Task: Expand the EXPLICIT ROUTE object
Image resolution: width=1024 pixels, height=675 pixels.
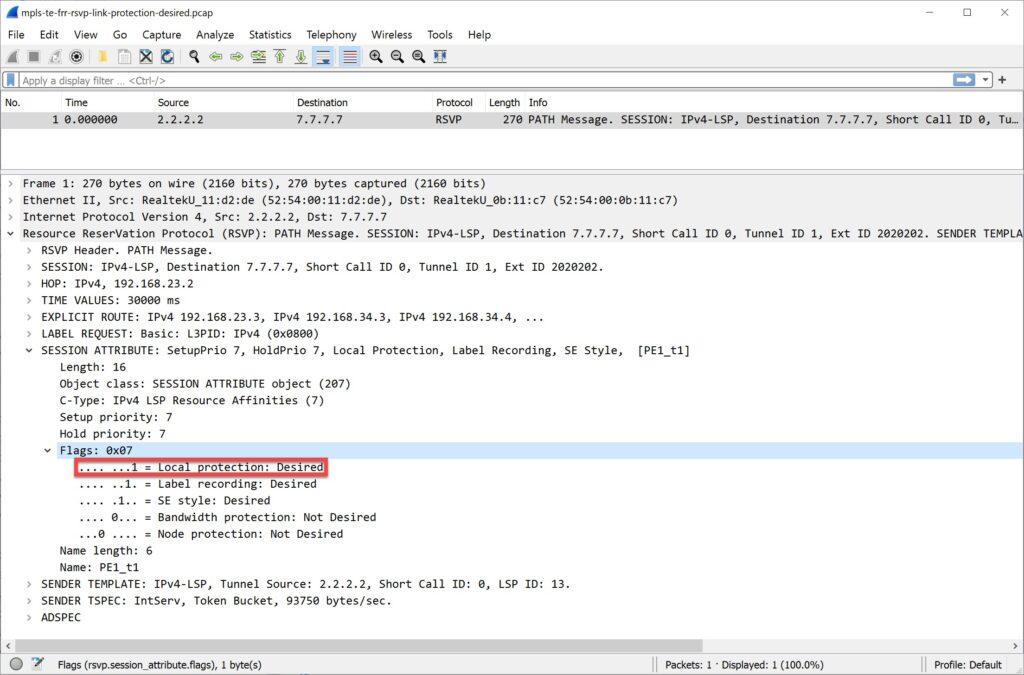Action: (29, 317)
